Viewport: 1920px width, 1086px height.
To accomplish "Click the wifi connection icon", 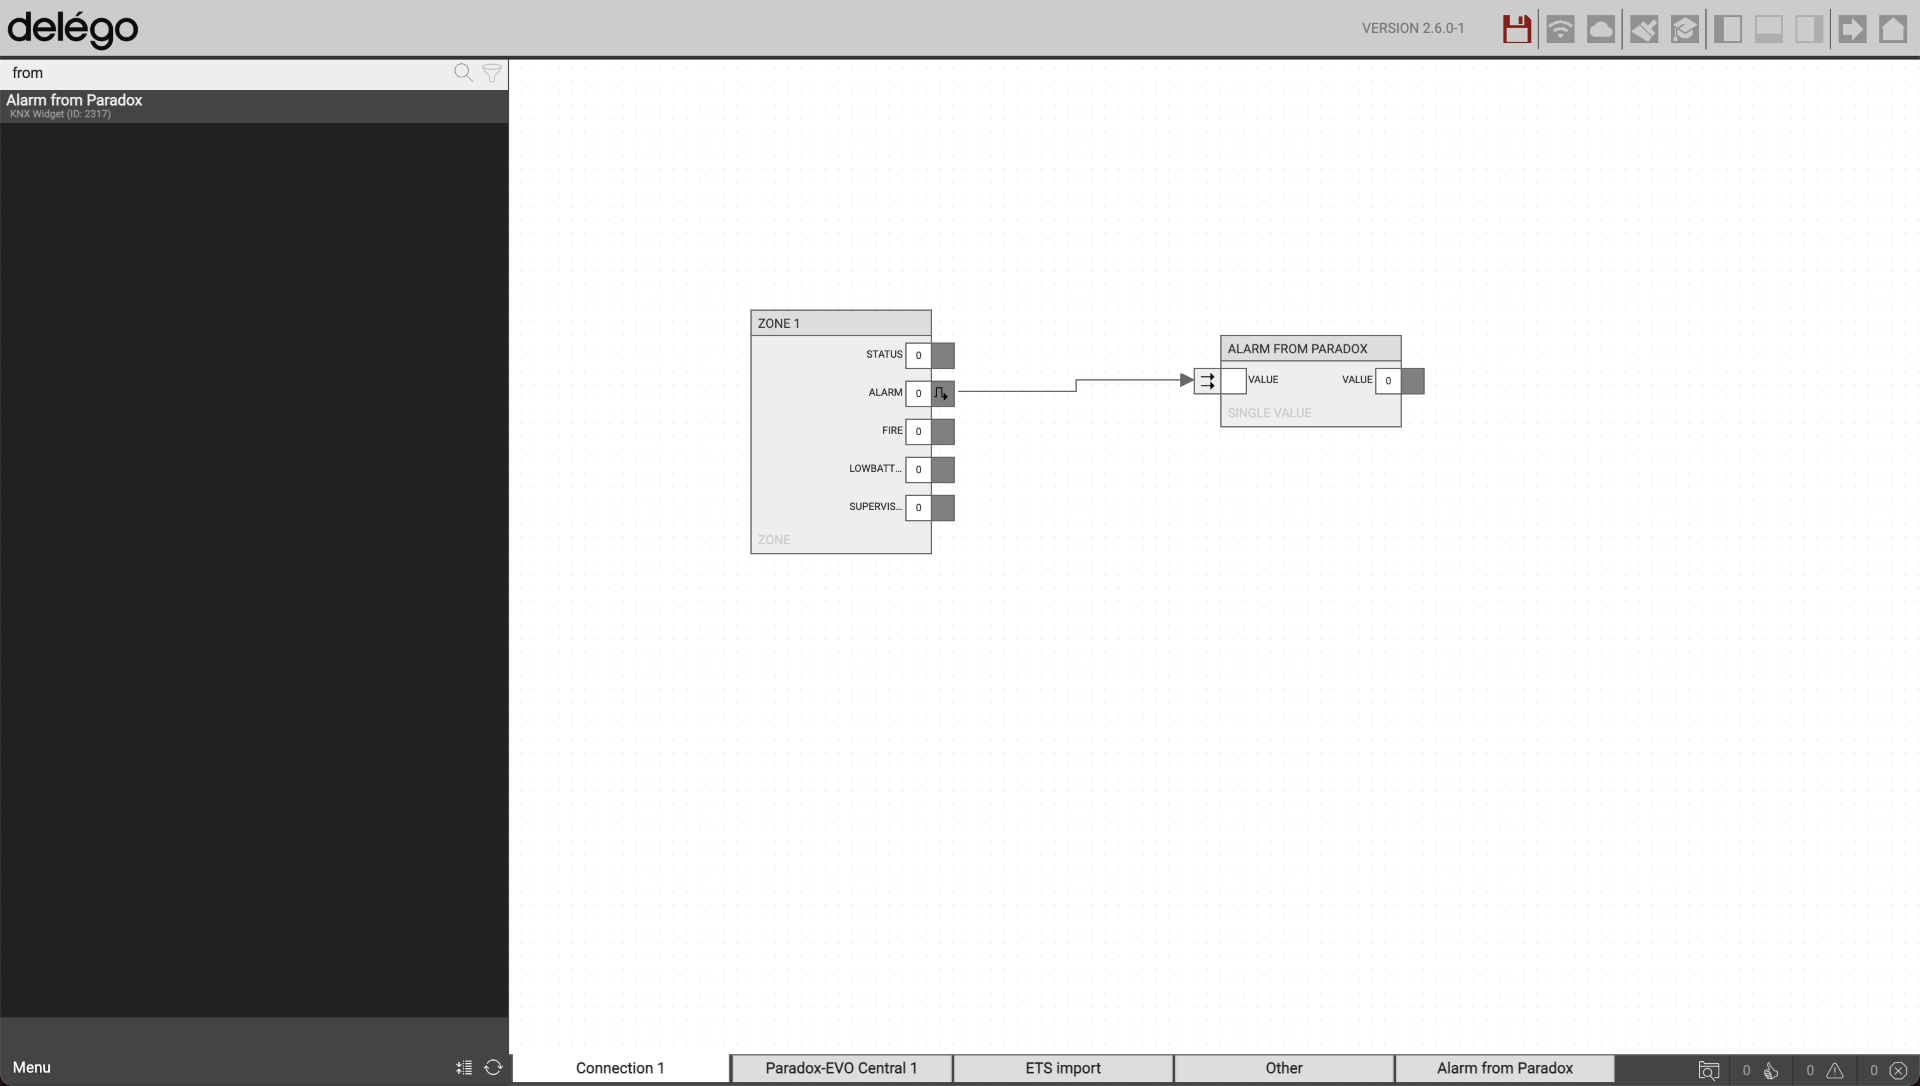I will 1560,29.
